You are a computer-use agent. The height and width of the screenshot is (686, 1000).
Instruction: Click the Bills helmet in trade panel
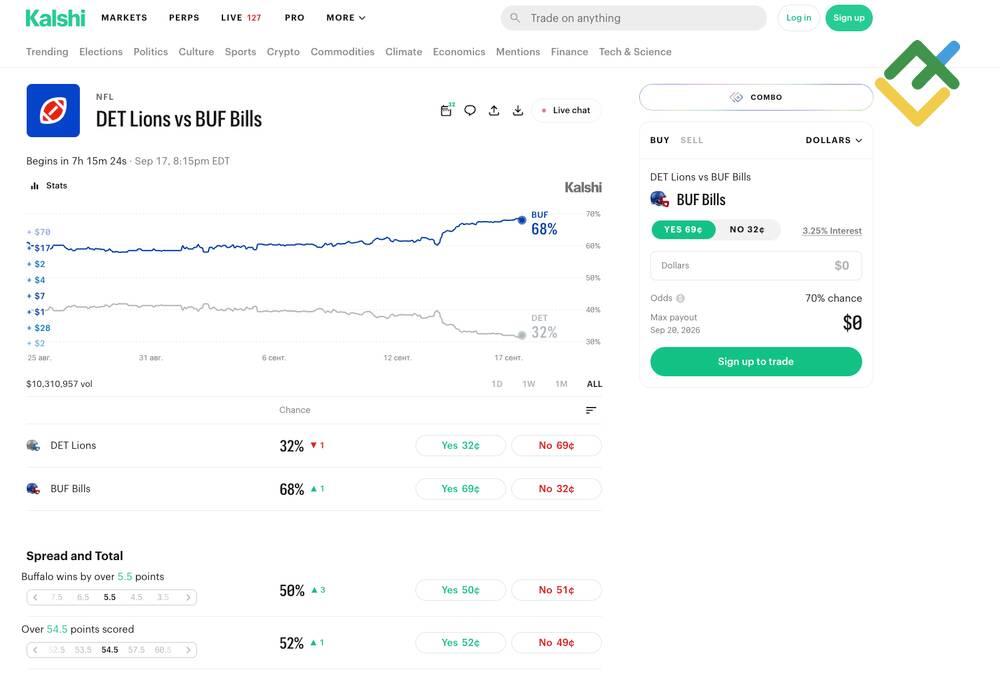coord(659,199)
